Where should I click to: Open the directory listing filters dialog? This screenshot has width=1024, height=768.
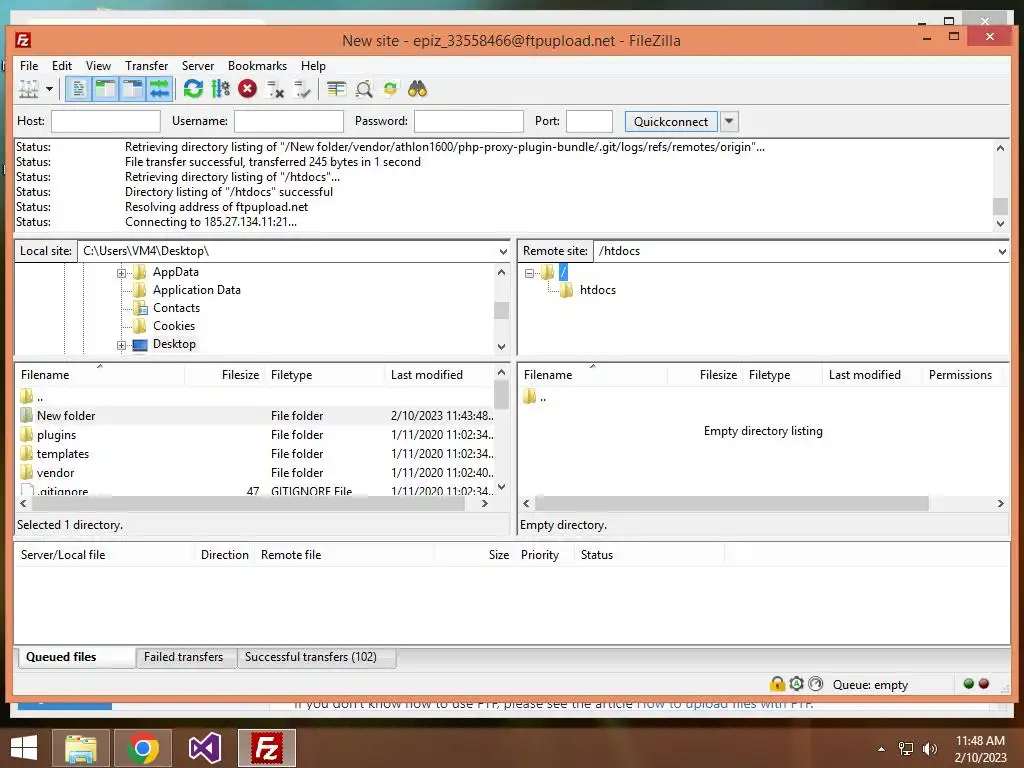(x=336, y=89)
